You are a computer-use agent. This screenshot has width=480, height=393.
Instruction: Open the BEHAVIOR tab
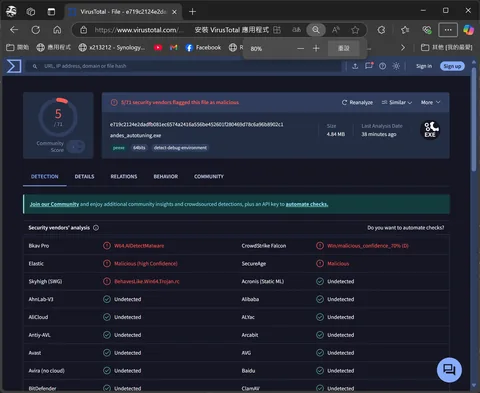(x=166, y=176)
